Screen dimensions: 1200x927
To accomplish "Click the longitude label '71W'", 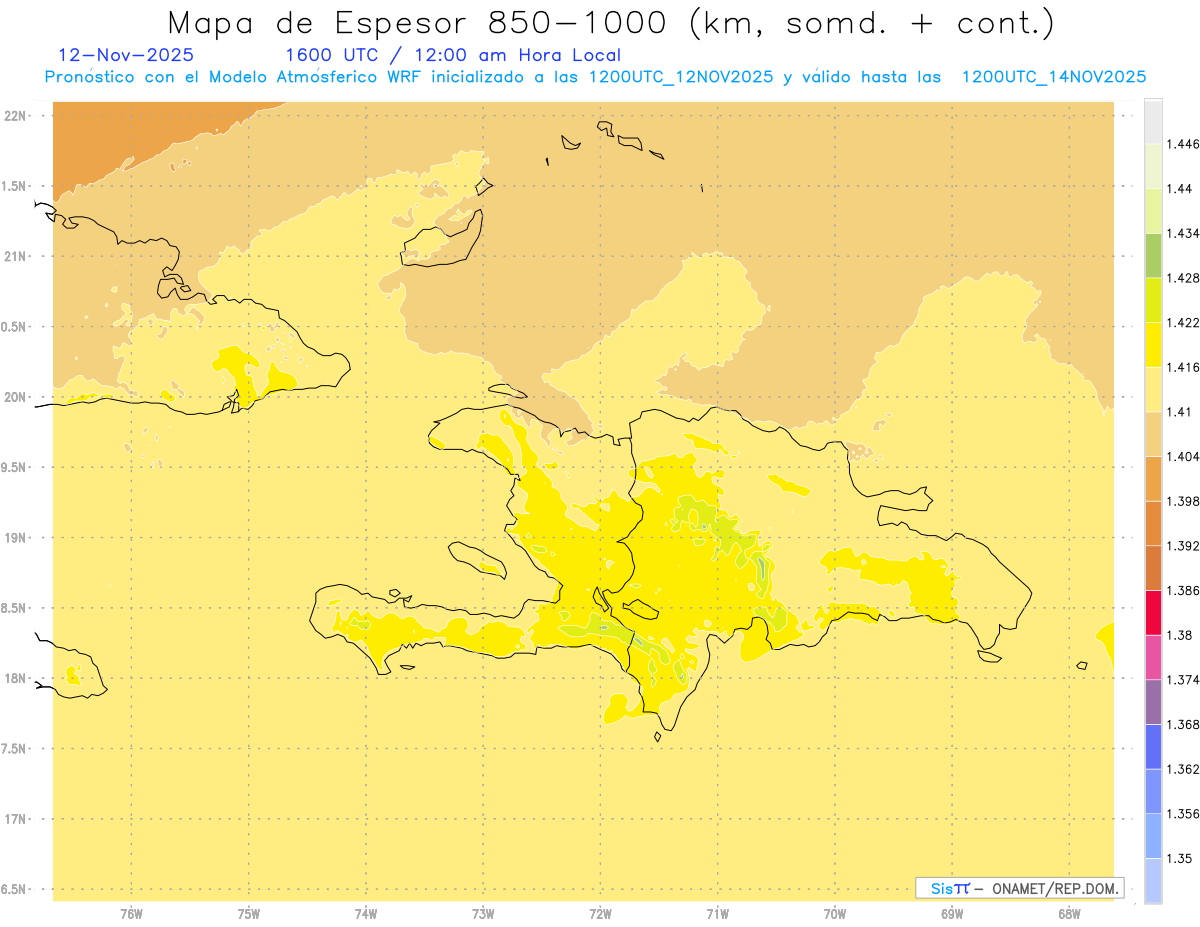I will [718, 914].
